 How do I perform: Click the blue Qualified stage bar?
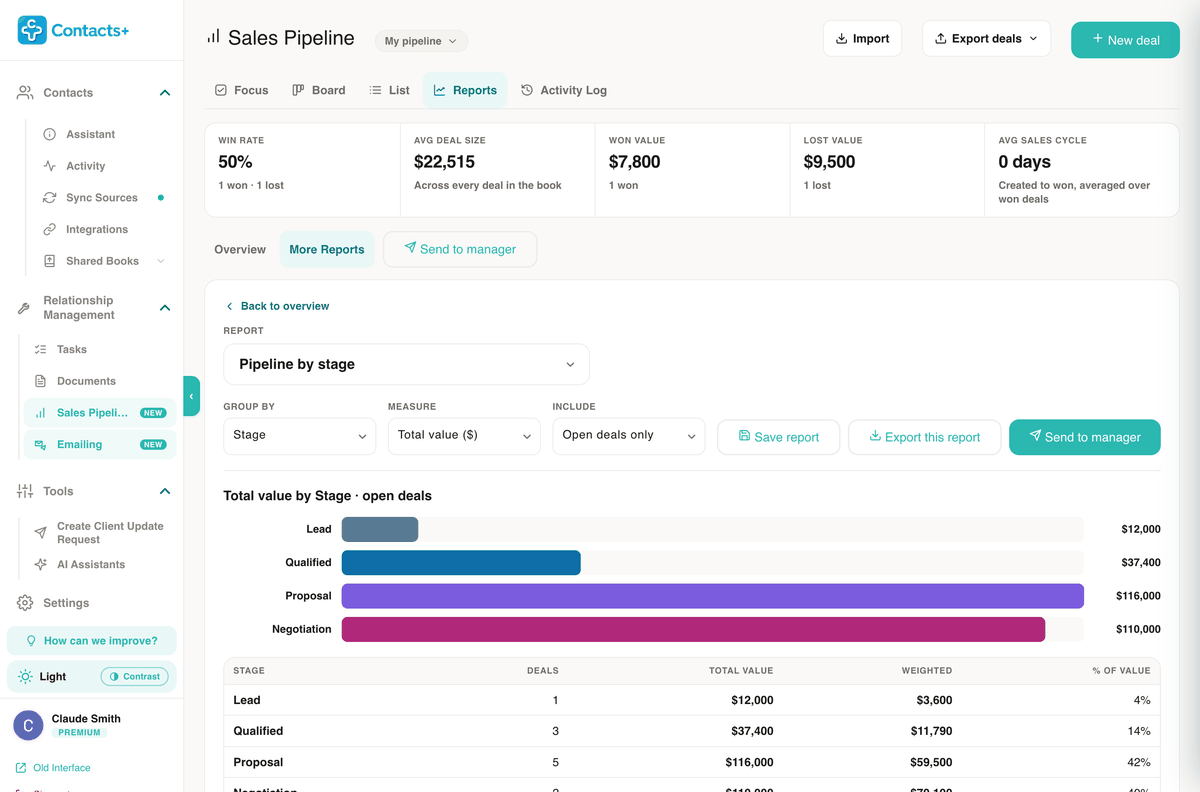(461, 562)
